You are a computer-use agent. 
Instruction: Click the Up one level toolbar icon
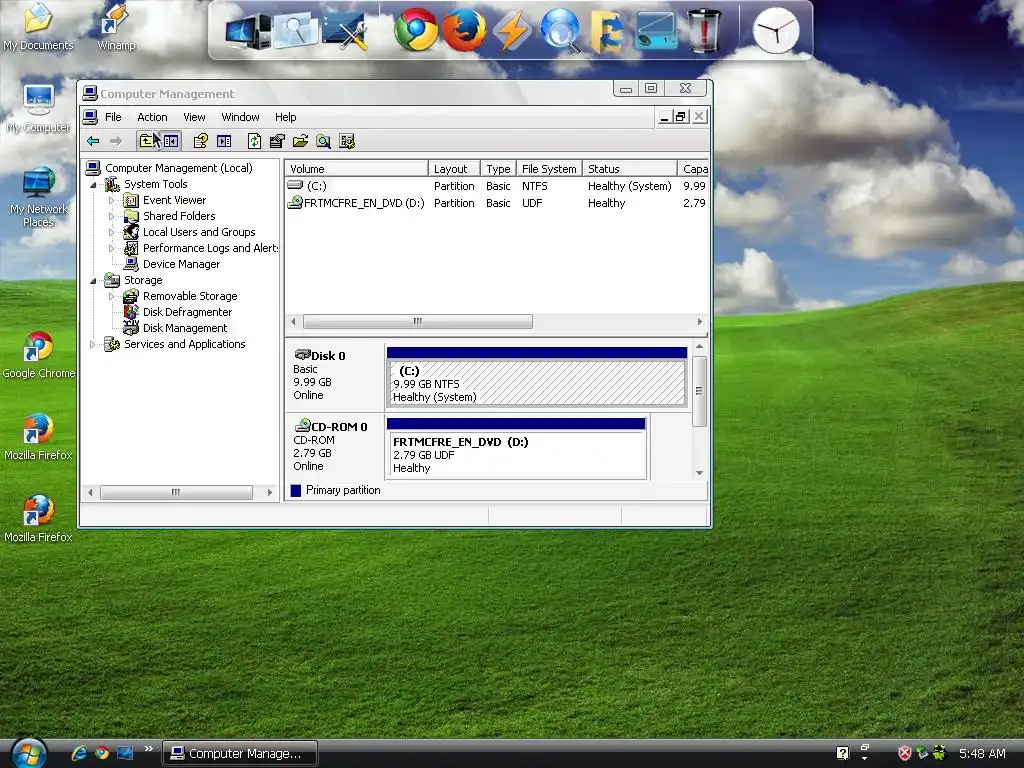coord(146,141)
